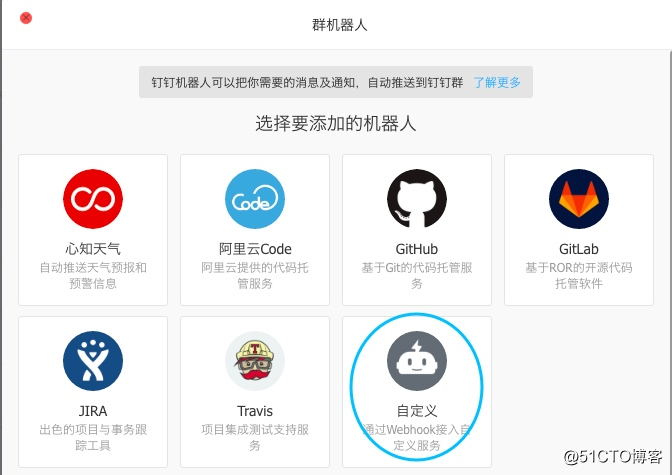Click the 自定义 title label

click(417, 411)
